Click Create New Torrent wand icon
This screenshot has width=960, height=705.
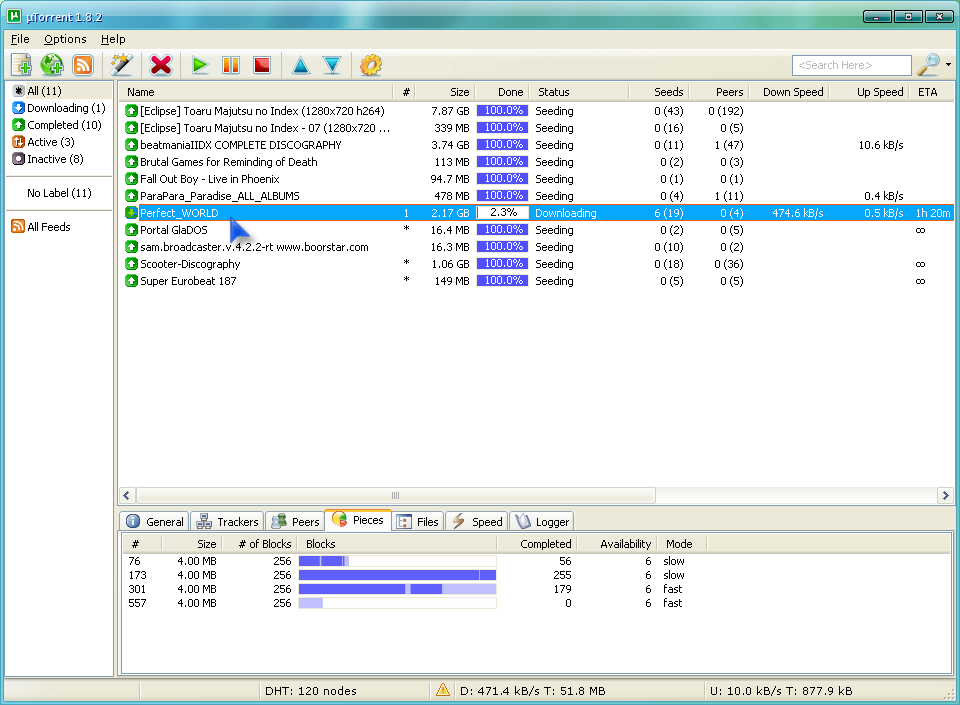pyautogui.click(x=121, y=65)
